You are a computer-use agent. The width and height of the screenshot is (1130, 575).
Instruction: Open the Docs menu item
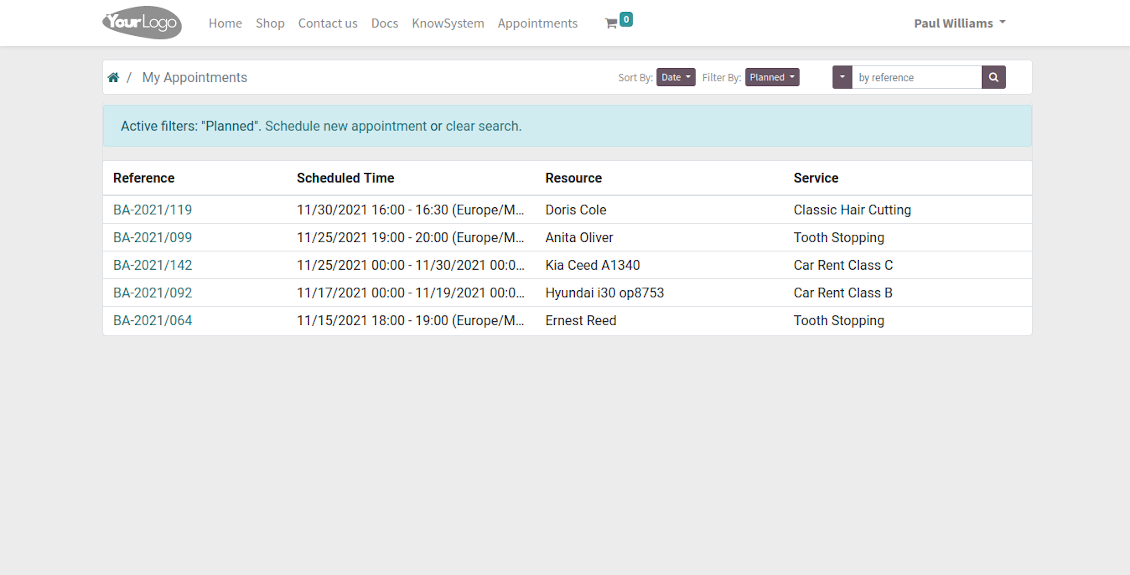384,23
